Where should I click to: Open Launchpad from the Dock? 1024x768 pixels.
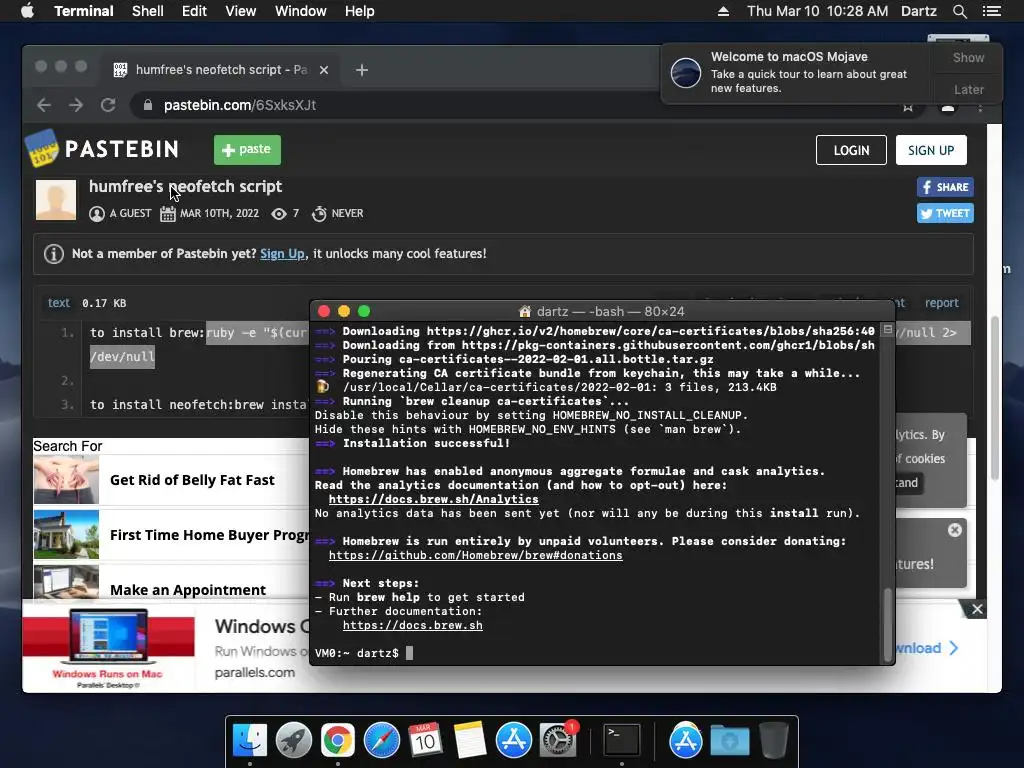click(294, 741)
